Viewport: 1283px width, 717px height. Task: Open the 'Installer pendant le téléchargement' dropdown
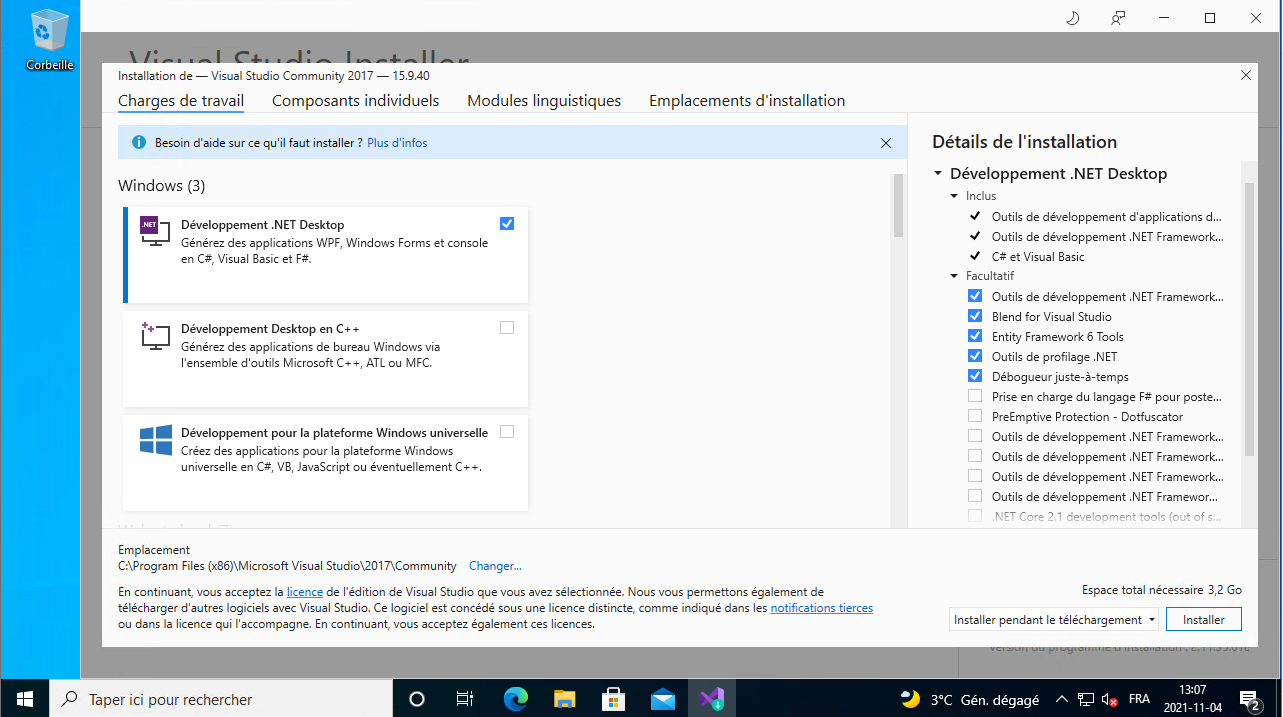point(1053,620)
